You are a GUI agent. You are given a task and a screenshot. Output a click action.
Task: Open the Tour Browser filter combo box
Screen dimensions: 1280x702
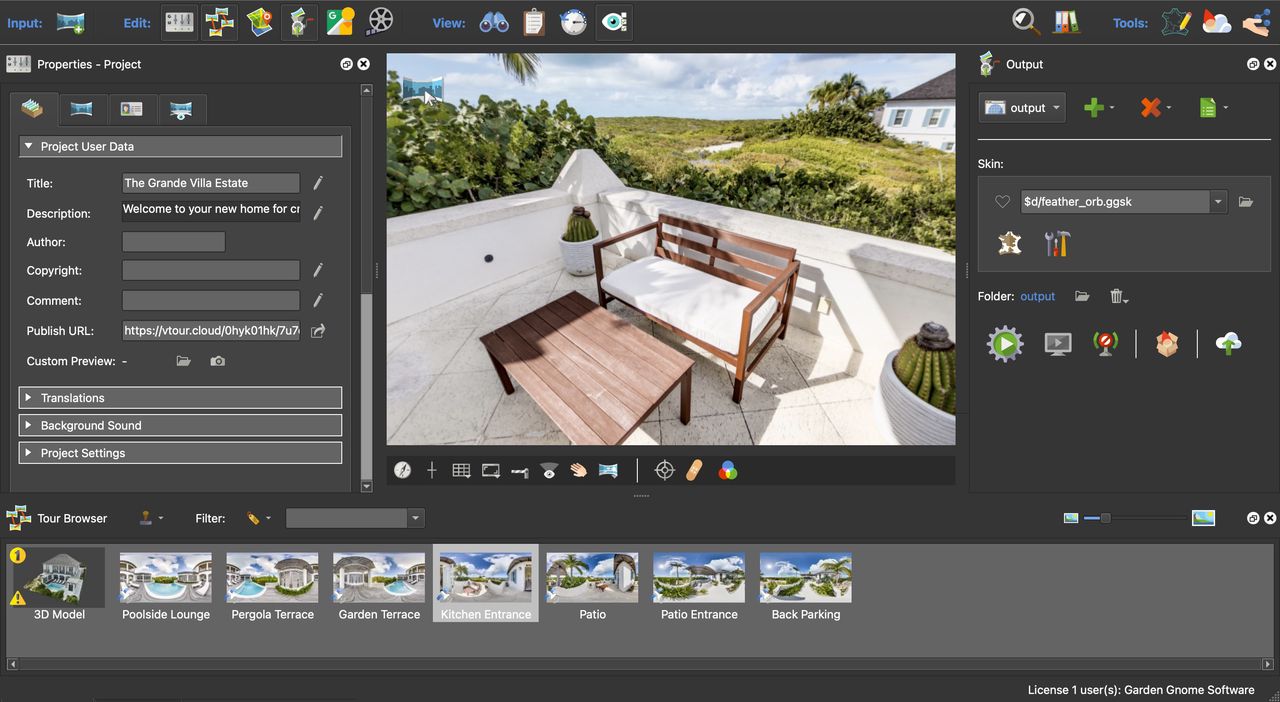(x=355, y=518)
